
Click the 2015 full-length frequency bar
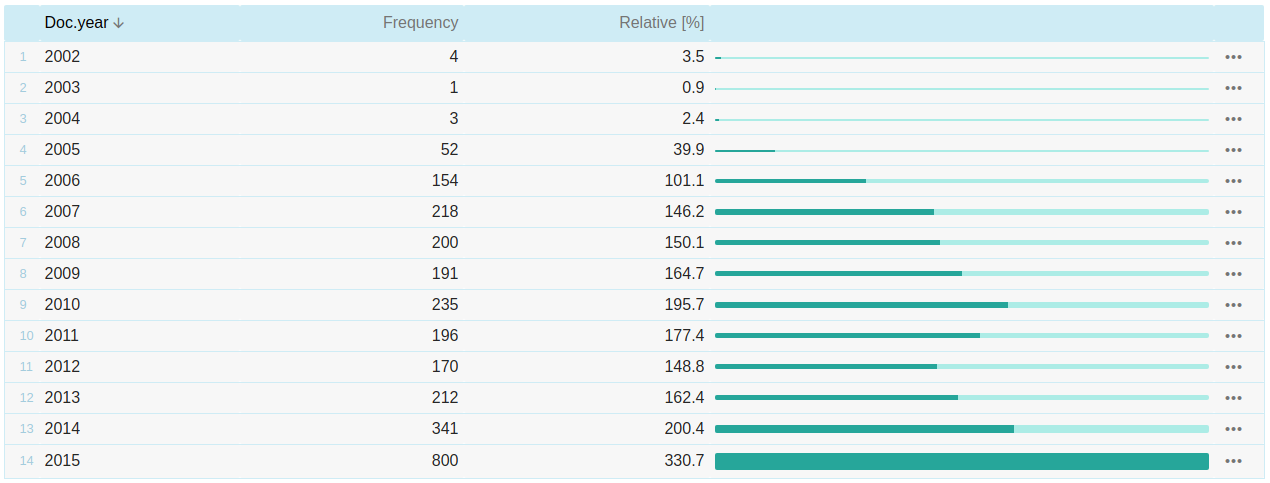coord(961,461)
